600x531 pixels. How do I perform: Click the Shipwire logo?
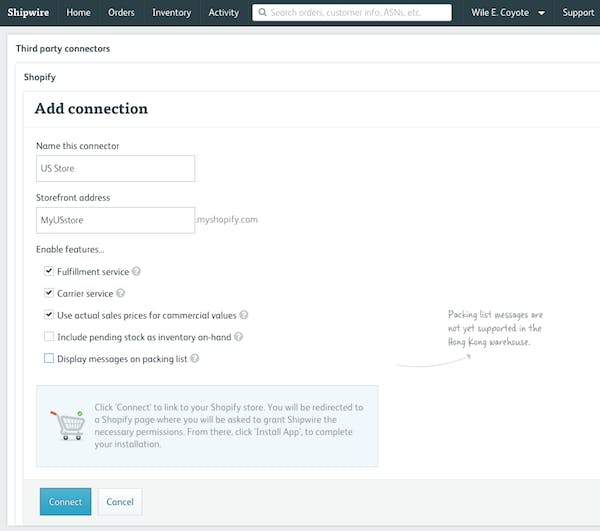28,13
